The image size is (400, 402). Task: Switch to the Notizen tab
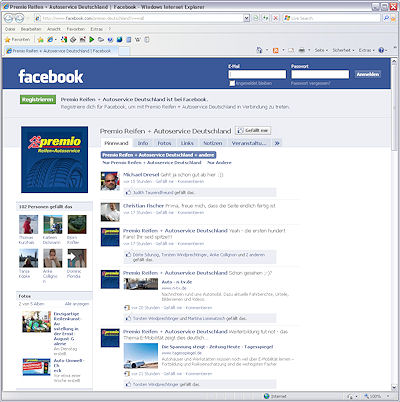213,143
